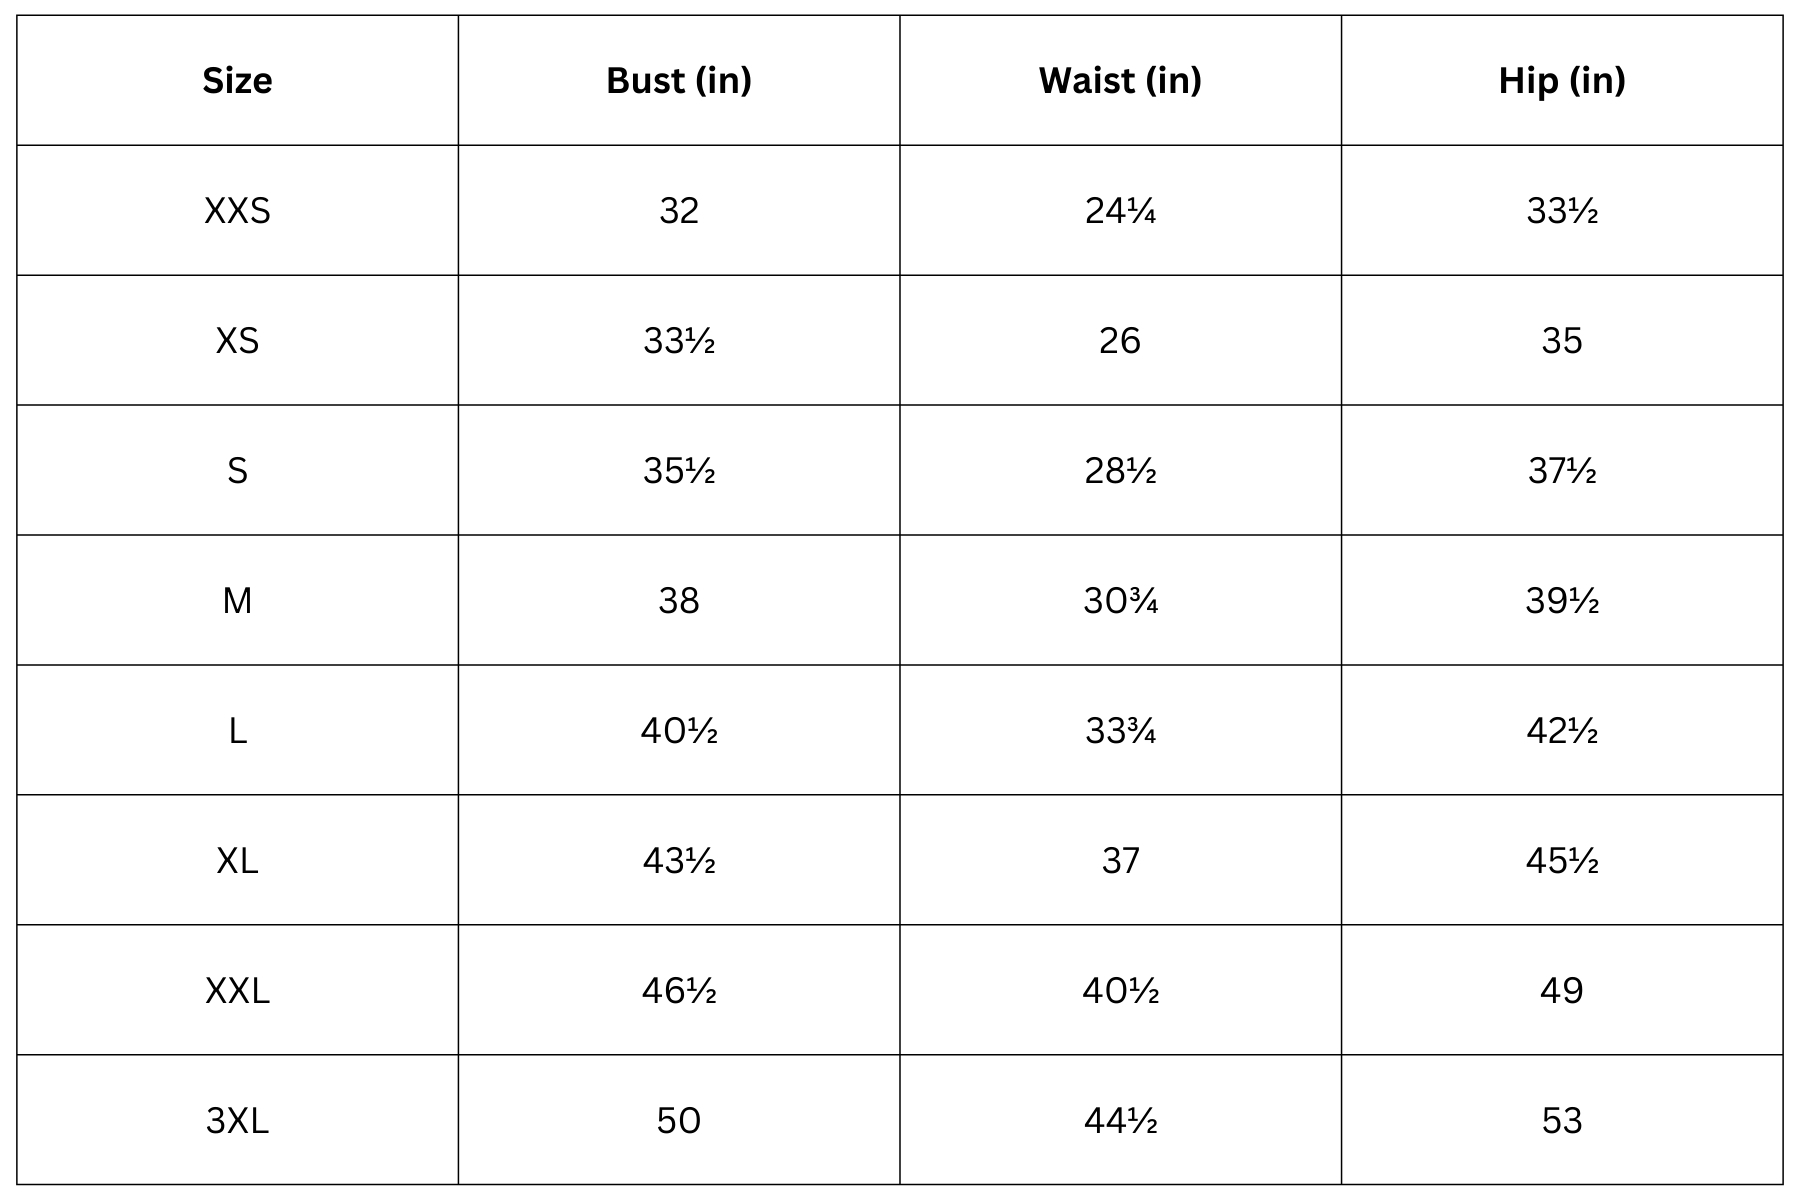
Task: Click the L bust value 40½
Action: pos(679,730)
